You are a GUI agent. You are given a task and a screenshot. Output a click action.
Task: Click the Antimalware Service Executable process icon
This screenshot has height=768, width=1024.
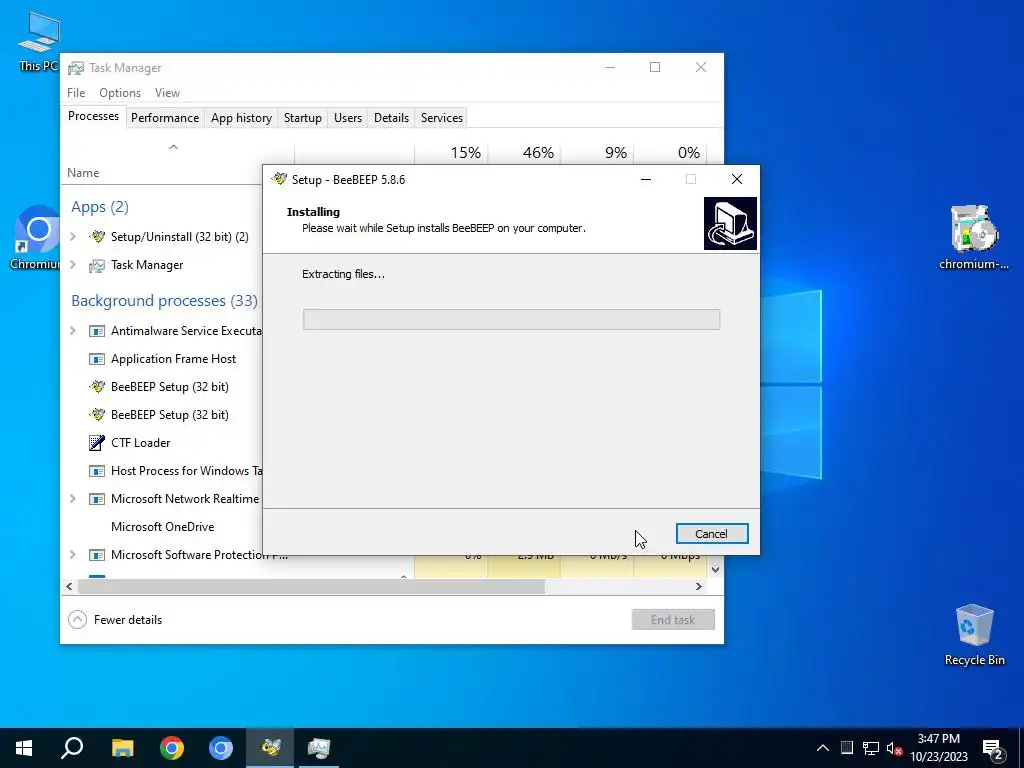(97, 331)
